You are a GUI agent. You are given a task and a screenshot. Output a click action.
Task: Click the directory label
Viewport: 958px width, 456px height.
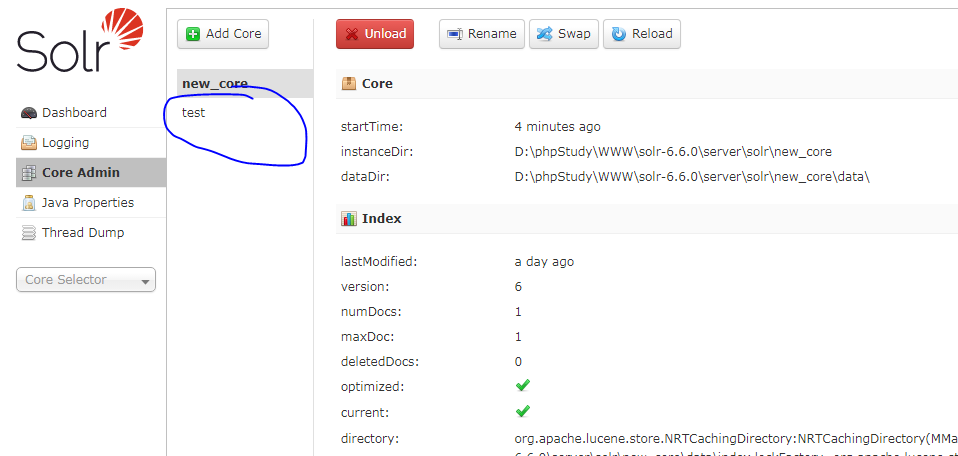point(370,438)
